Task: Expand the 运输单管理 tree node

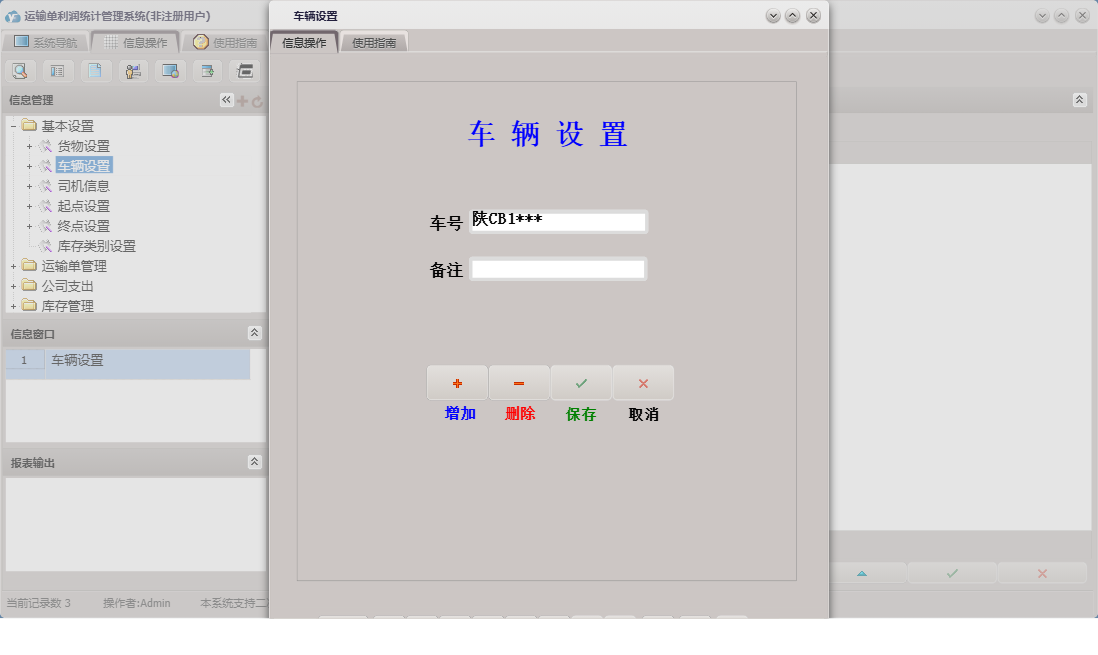Action: pyautogui.click(x=15, y=266)
